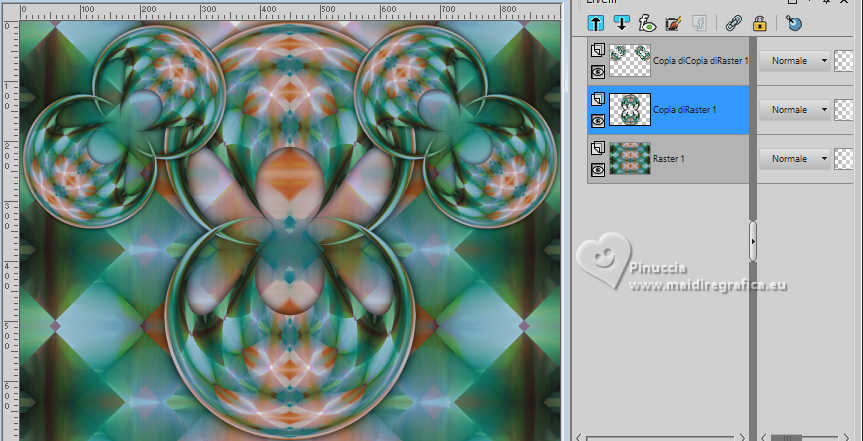Click transparency swatch on Copia diCopia diRaster 1 row

(x=844, y=61)
